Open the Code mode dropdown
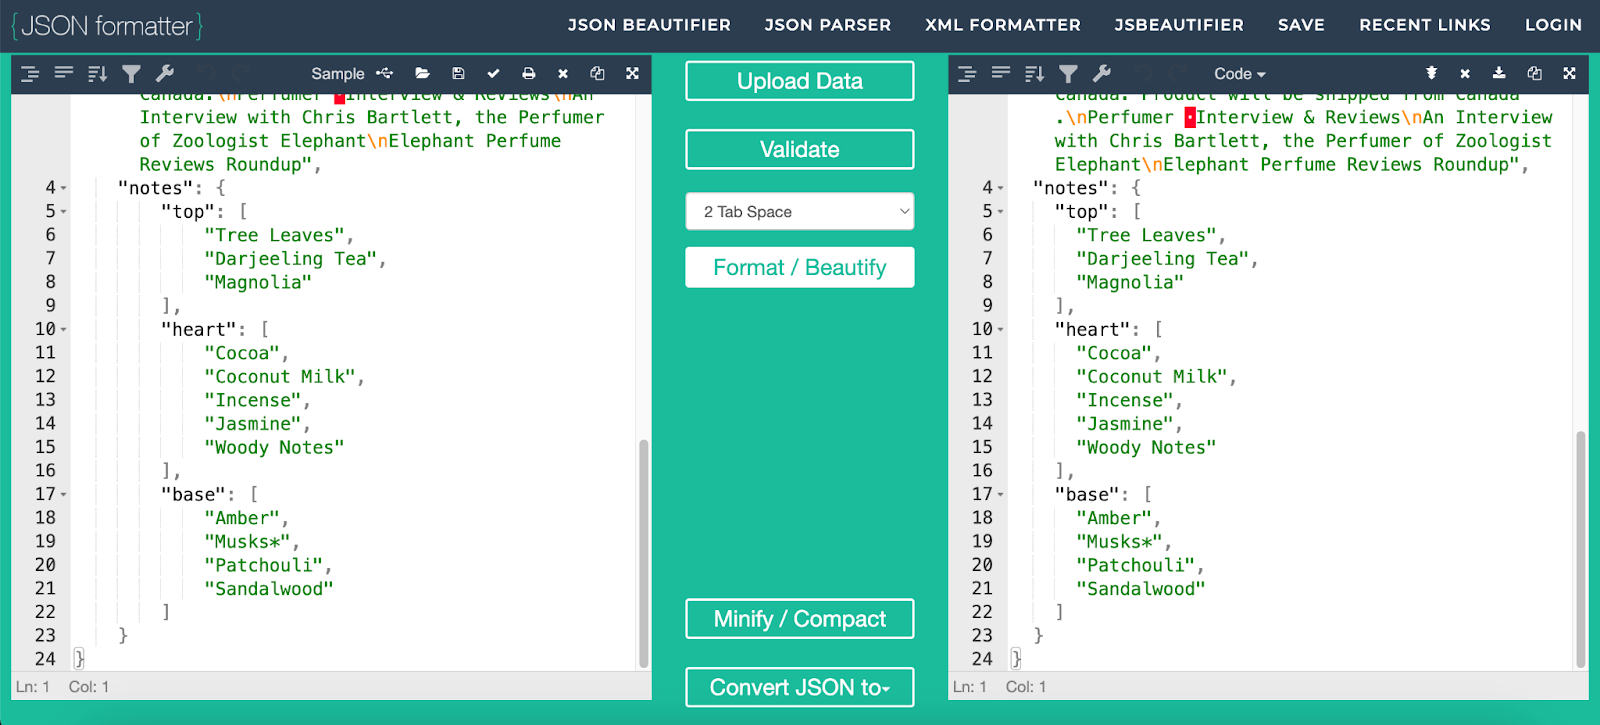This screenshot has height=725, width=1600. click(1240, 74)
